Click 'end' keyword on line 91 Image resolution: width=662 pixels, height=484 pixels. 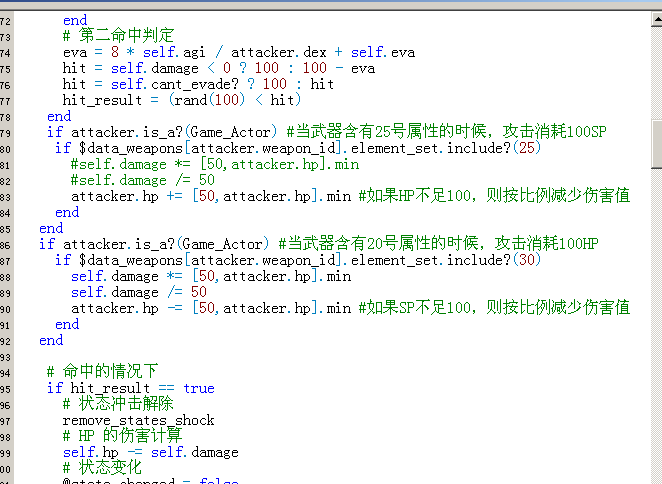click(67, 324)
